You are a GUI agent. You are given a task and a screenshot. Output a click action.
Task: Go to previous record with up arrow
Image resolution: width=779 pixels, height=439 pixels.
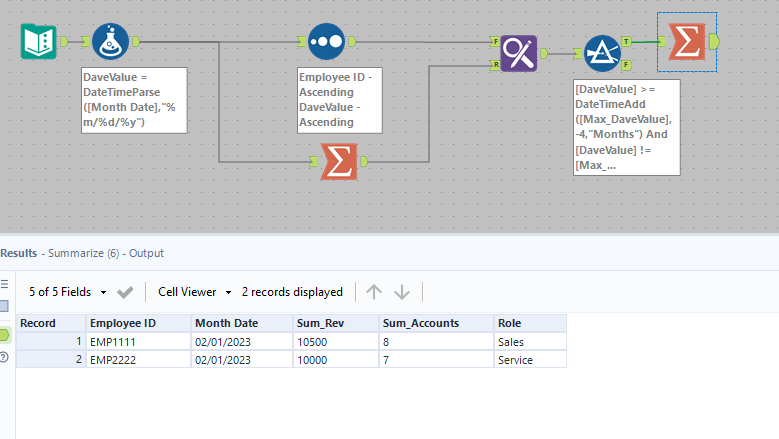374,292
